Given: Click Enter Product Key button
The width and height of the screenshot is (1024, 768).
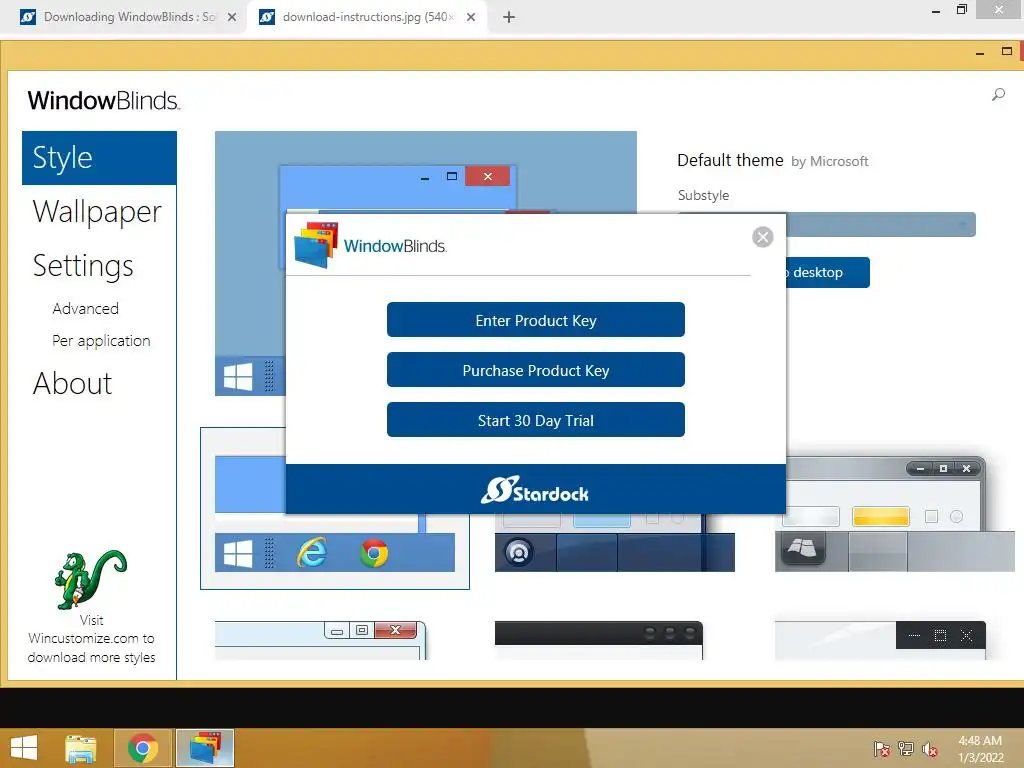Looking at the screenshot, I should point(536,320).
